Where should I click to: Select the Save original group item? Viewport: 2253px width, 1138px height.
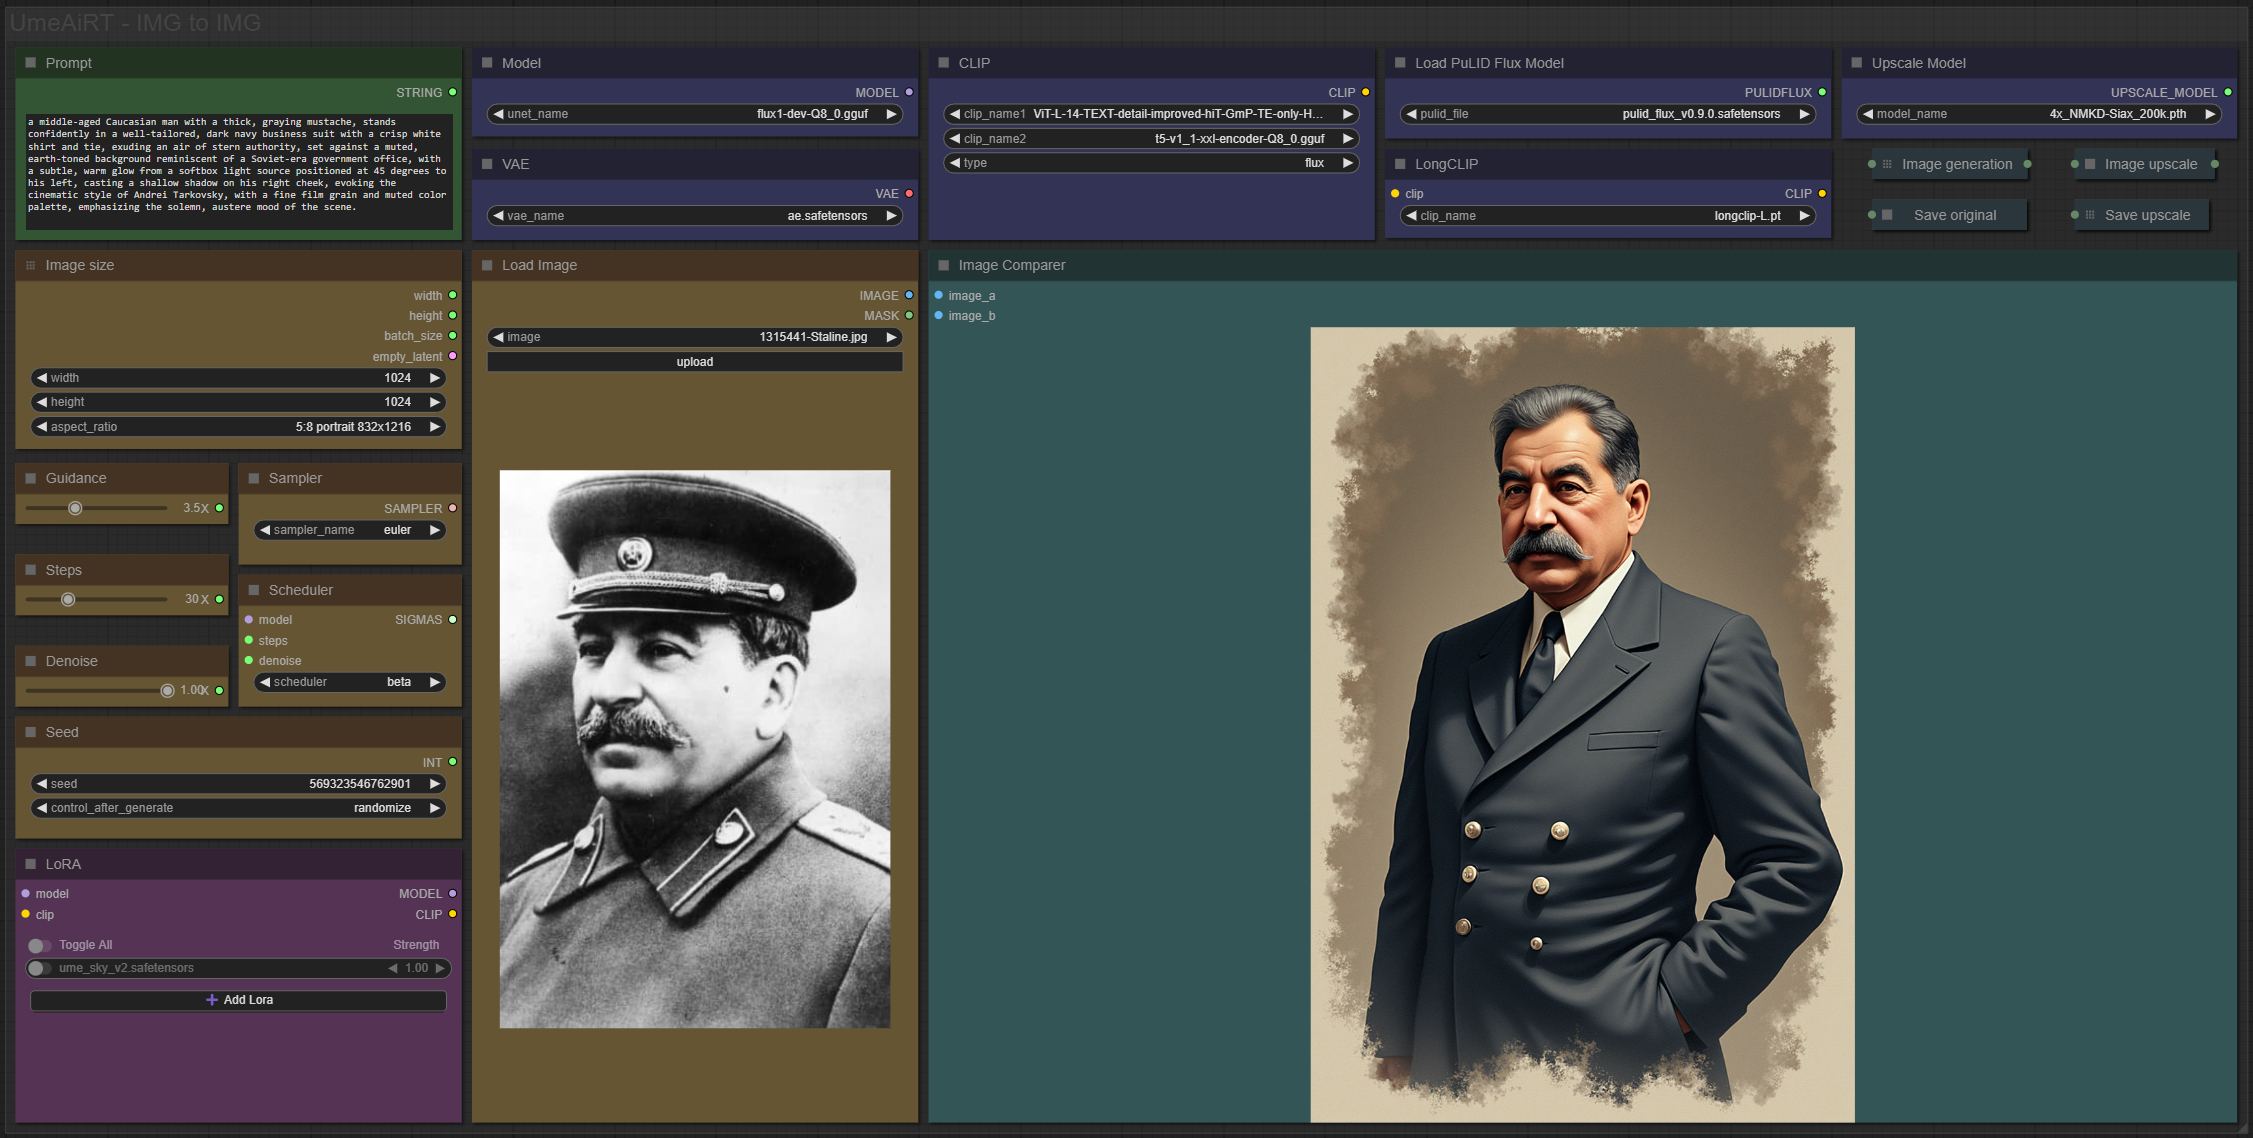tap(1953, 215)
